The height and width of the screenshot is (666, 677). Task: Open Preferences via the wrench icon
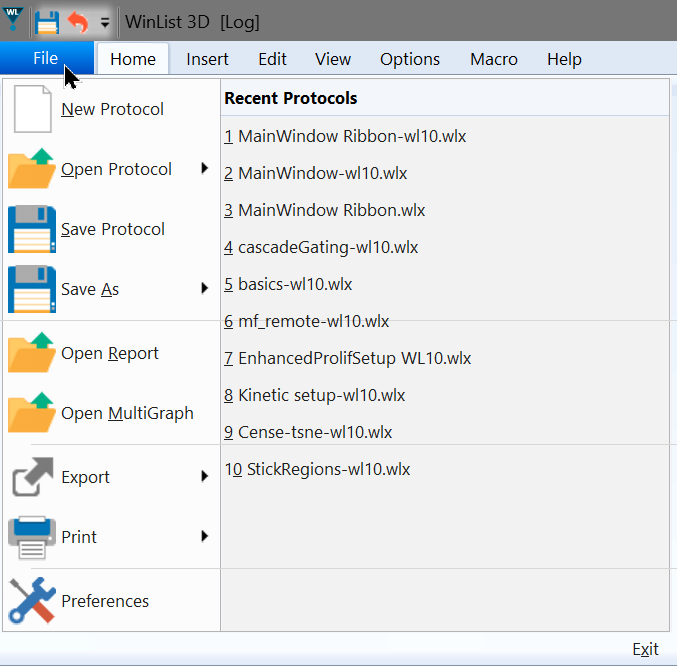[32, 601]
